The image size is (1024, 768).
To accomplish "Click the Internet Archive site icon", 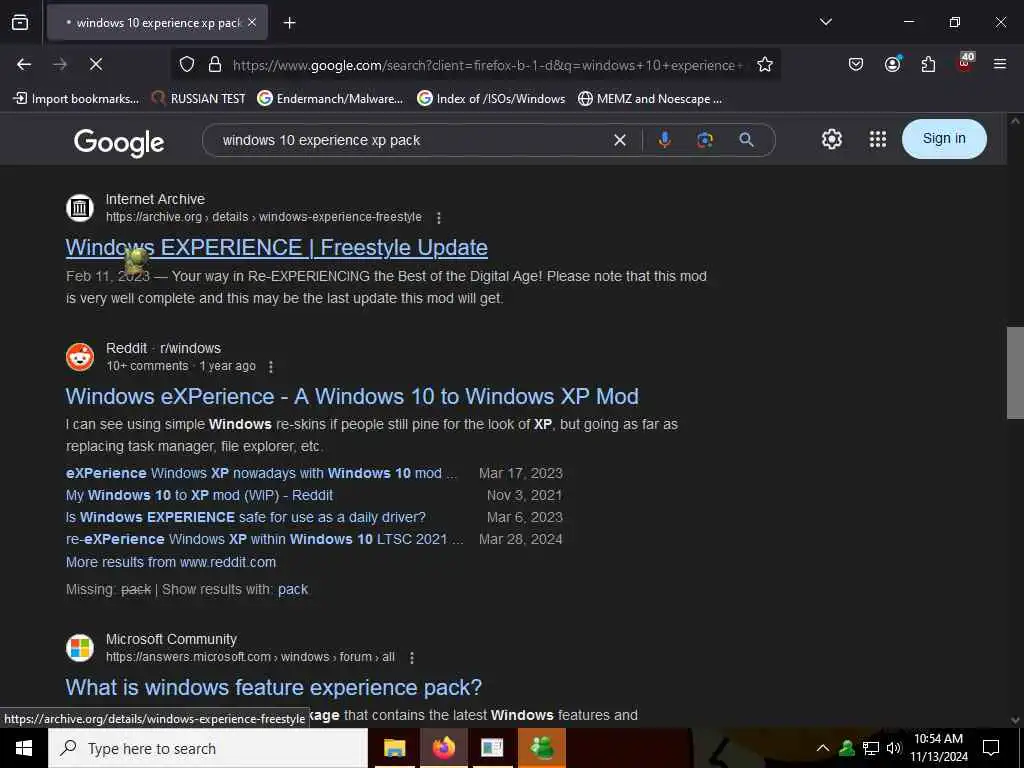I will (80, 208).
